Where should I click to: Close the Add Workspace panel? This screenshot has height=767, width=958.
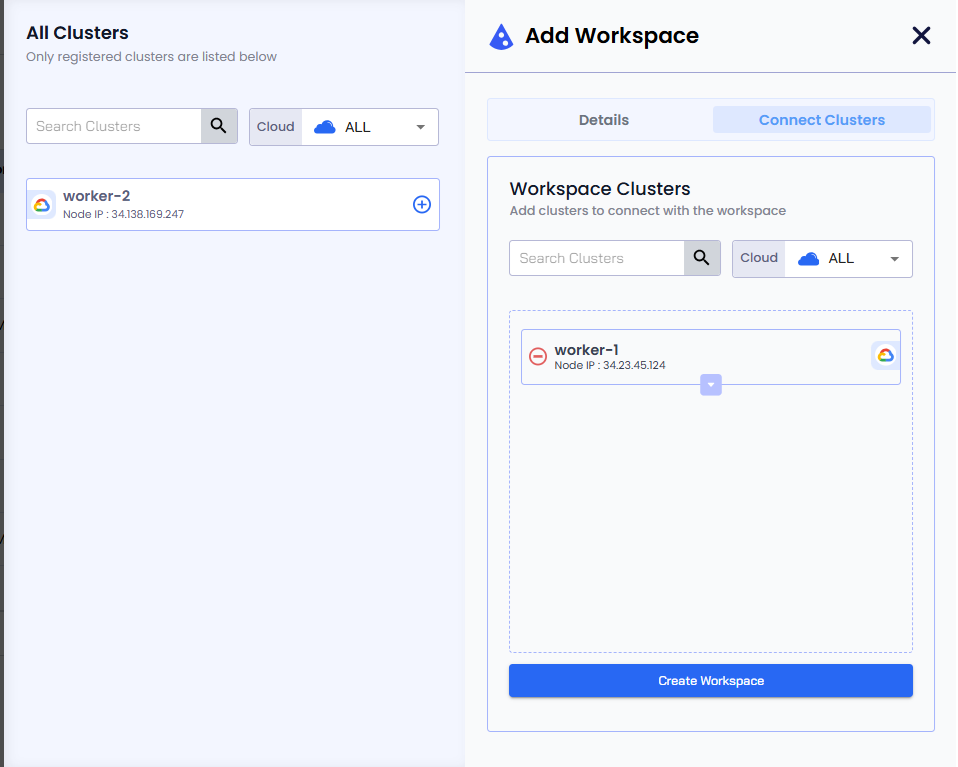921,36
